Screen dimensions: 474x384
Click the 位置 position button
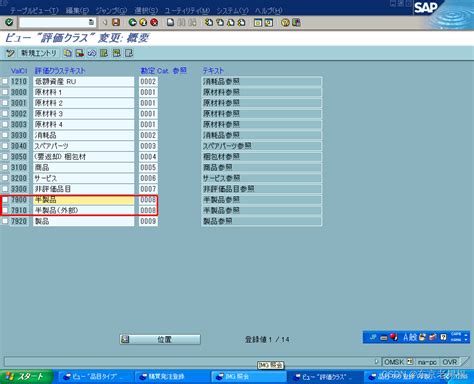coord(160,339)
